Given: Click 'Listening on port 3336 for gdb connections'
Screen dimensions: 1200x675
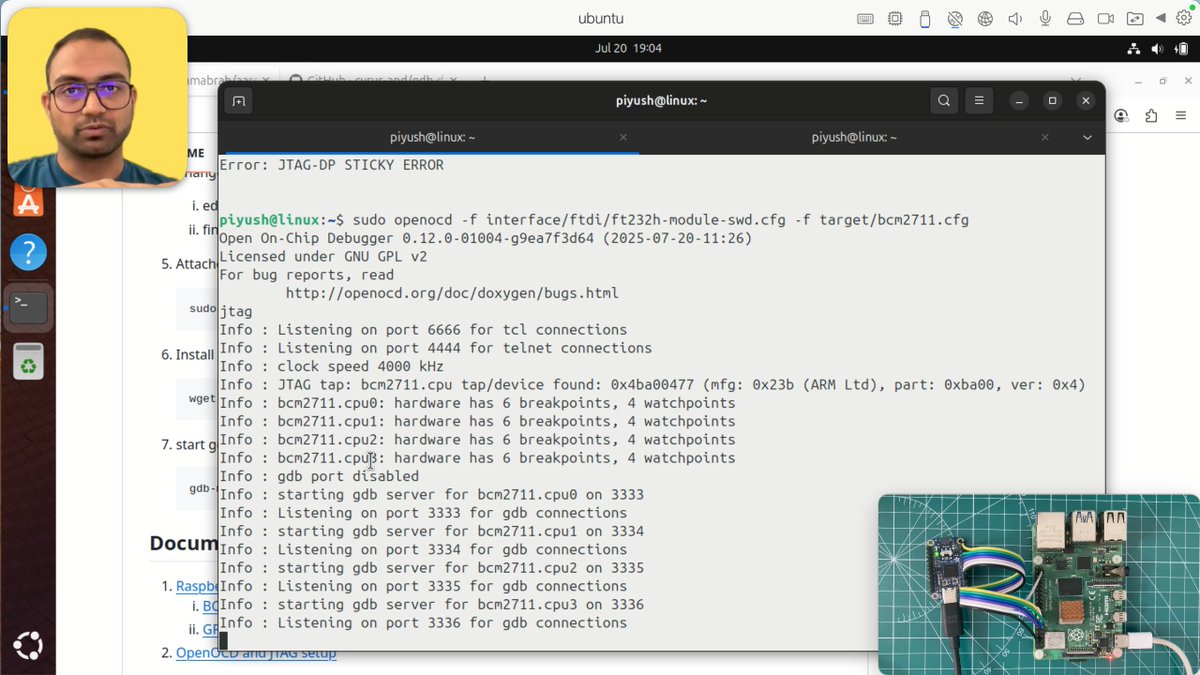Looking at the screenshot, I should tap(423, 623).
